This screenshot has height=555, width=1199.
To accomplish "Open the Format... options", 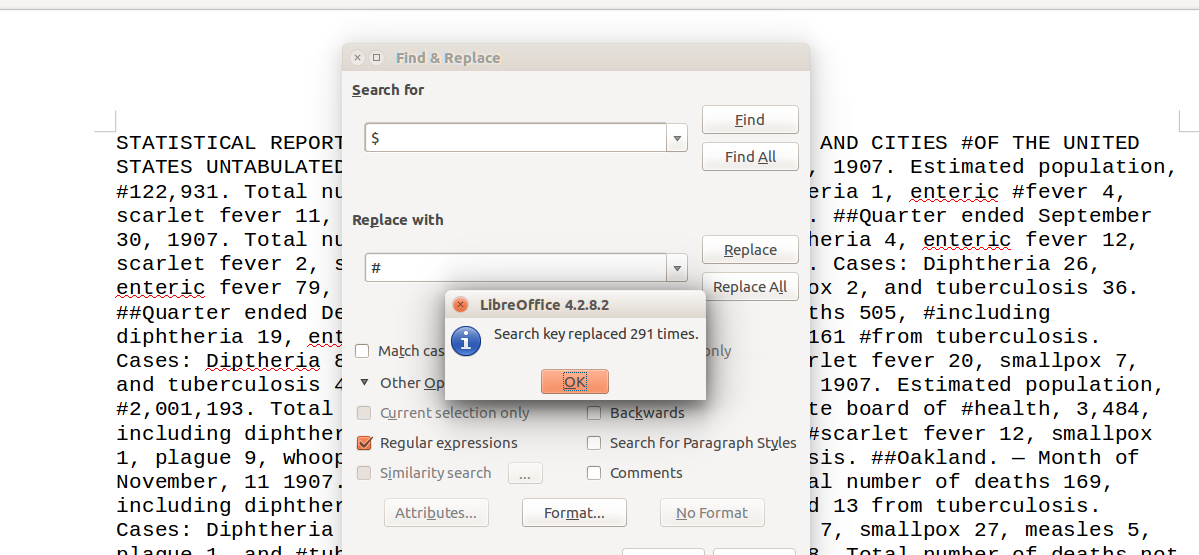I will coord(574,513).
